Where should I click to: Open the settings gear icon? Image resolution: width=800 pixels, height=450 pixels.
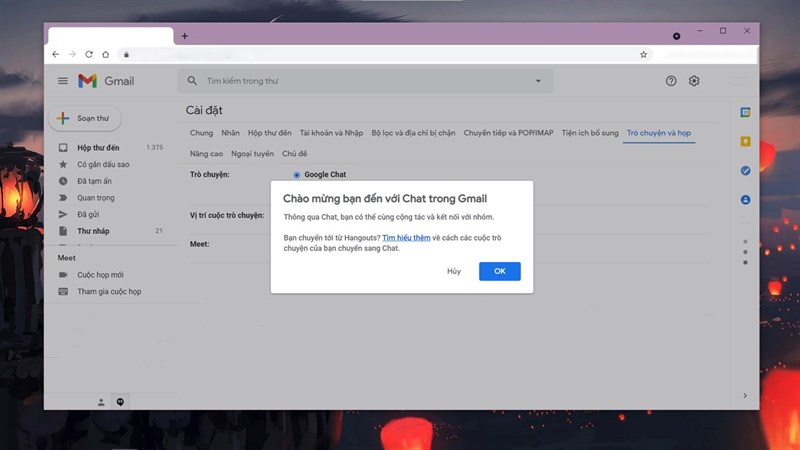click(694, 81)
